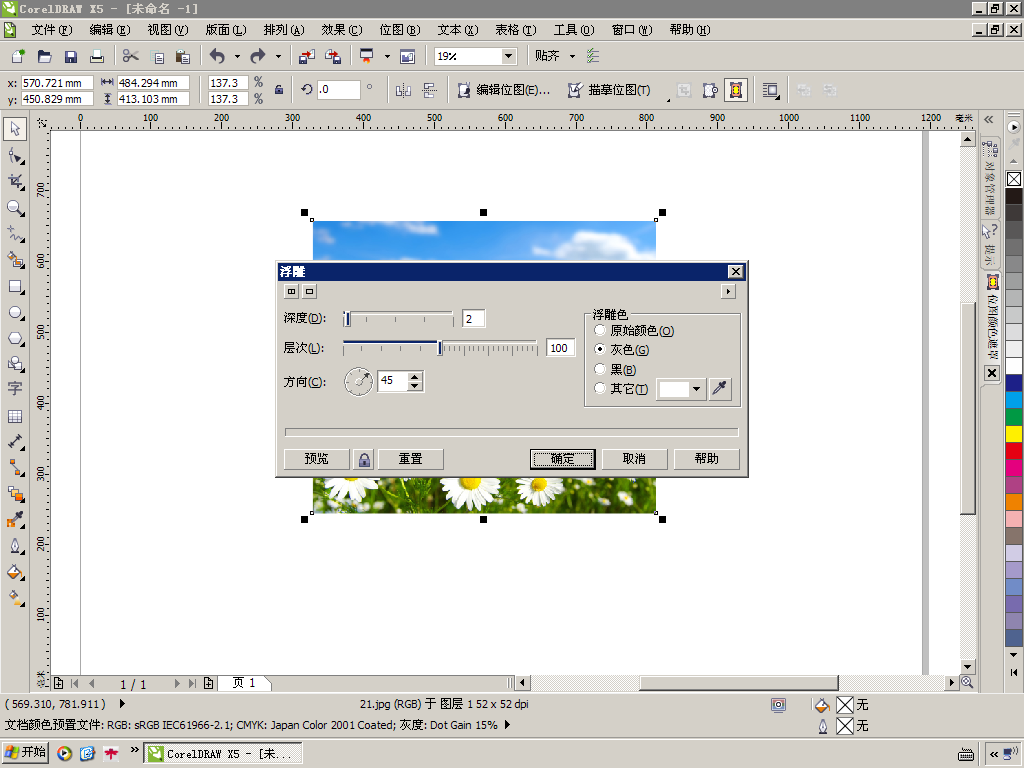Viewport: 1024px width, 768px height.
Task: Click the eyedropper icon in emboss dialog
Action: pos(720,389)
